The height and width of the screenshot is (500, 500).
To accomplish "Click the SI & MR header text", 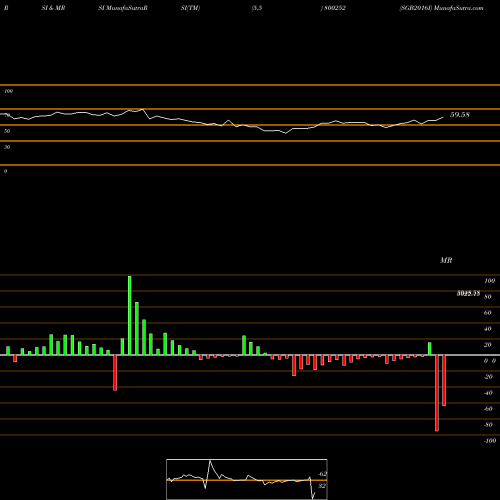I will click(53, 8).
